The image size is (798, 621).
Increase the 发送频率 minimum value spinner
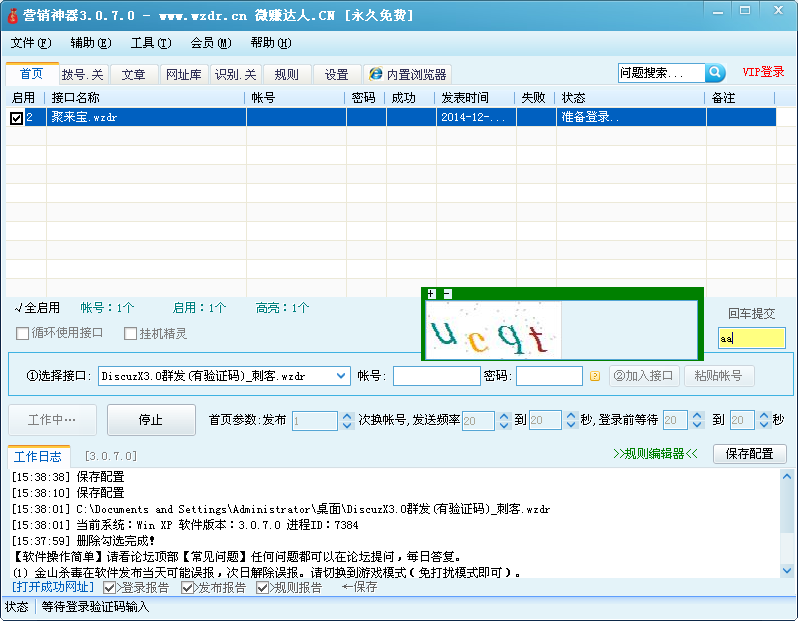click(x=504, y=416)
